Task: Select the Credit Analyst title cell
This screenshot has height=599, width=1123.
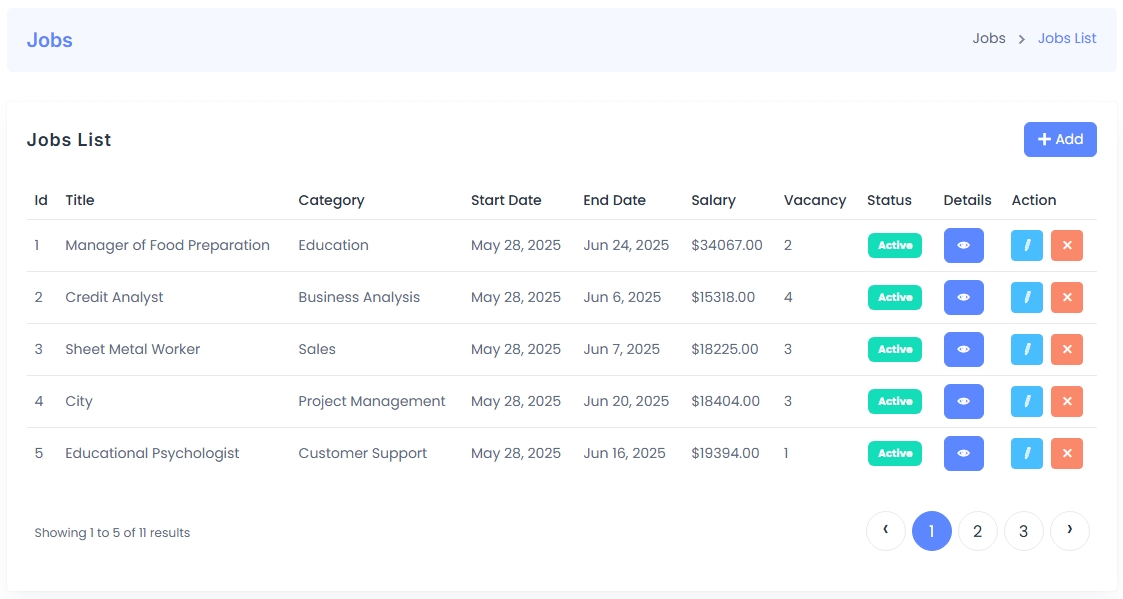Action: point(114,297)
